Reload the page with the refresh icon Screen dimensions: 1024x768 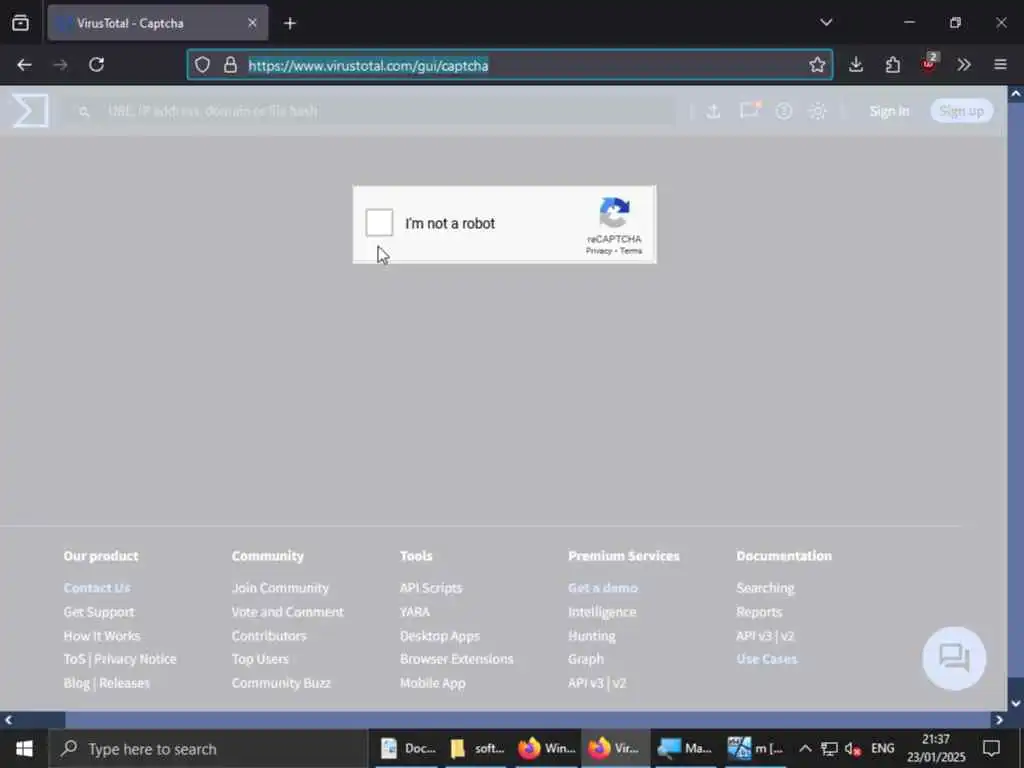tap(97, 65)
